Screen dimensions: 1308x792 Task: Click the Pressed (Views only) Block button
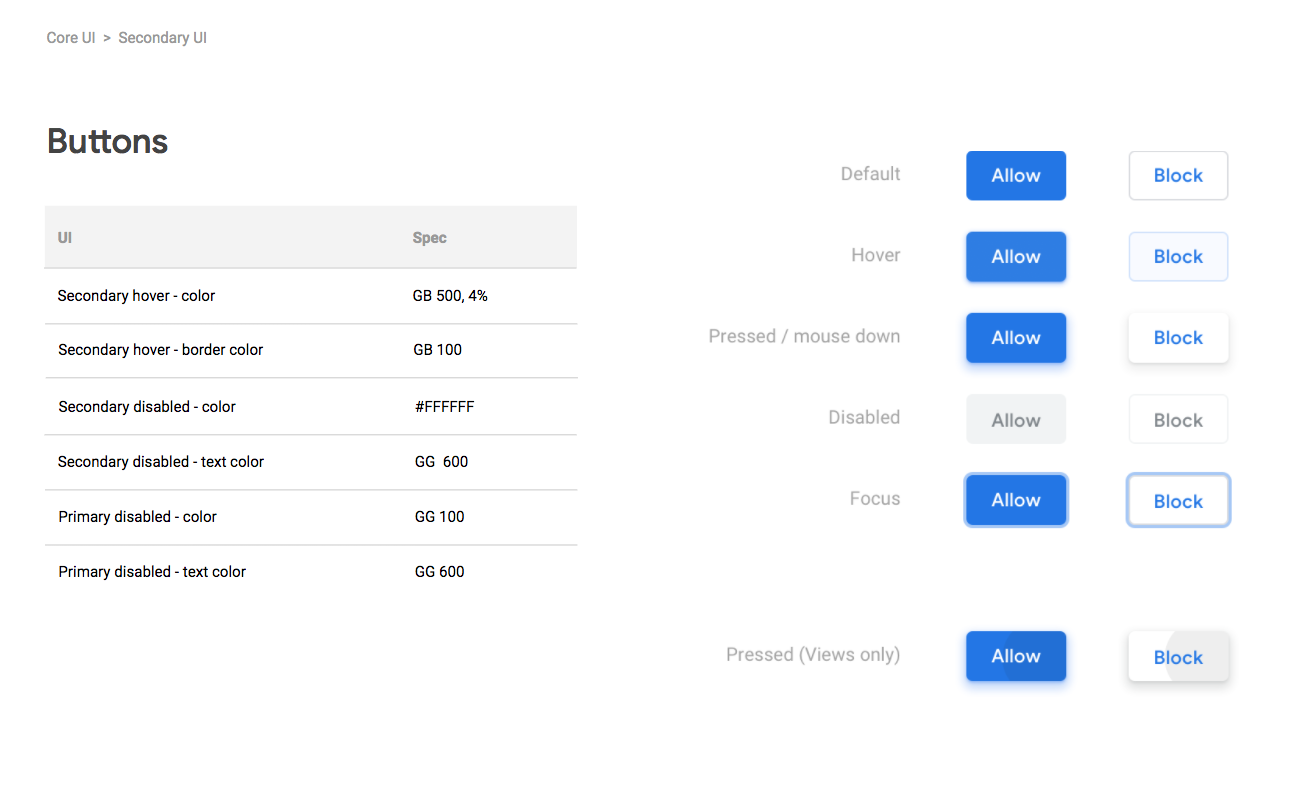click(1178, 657)
